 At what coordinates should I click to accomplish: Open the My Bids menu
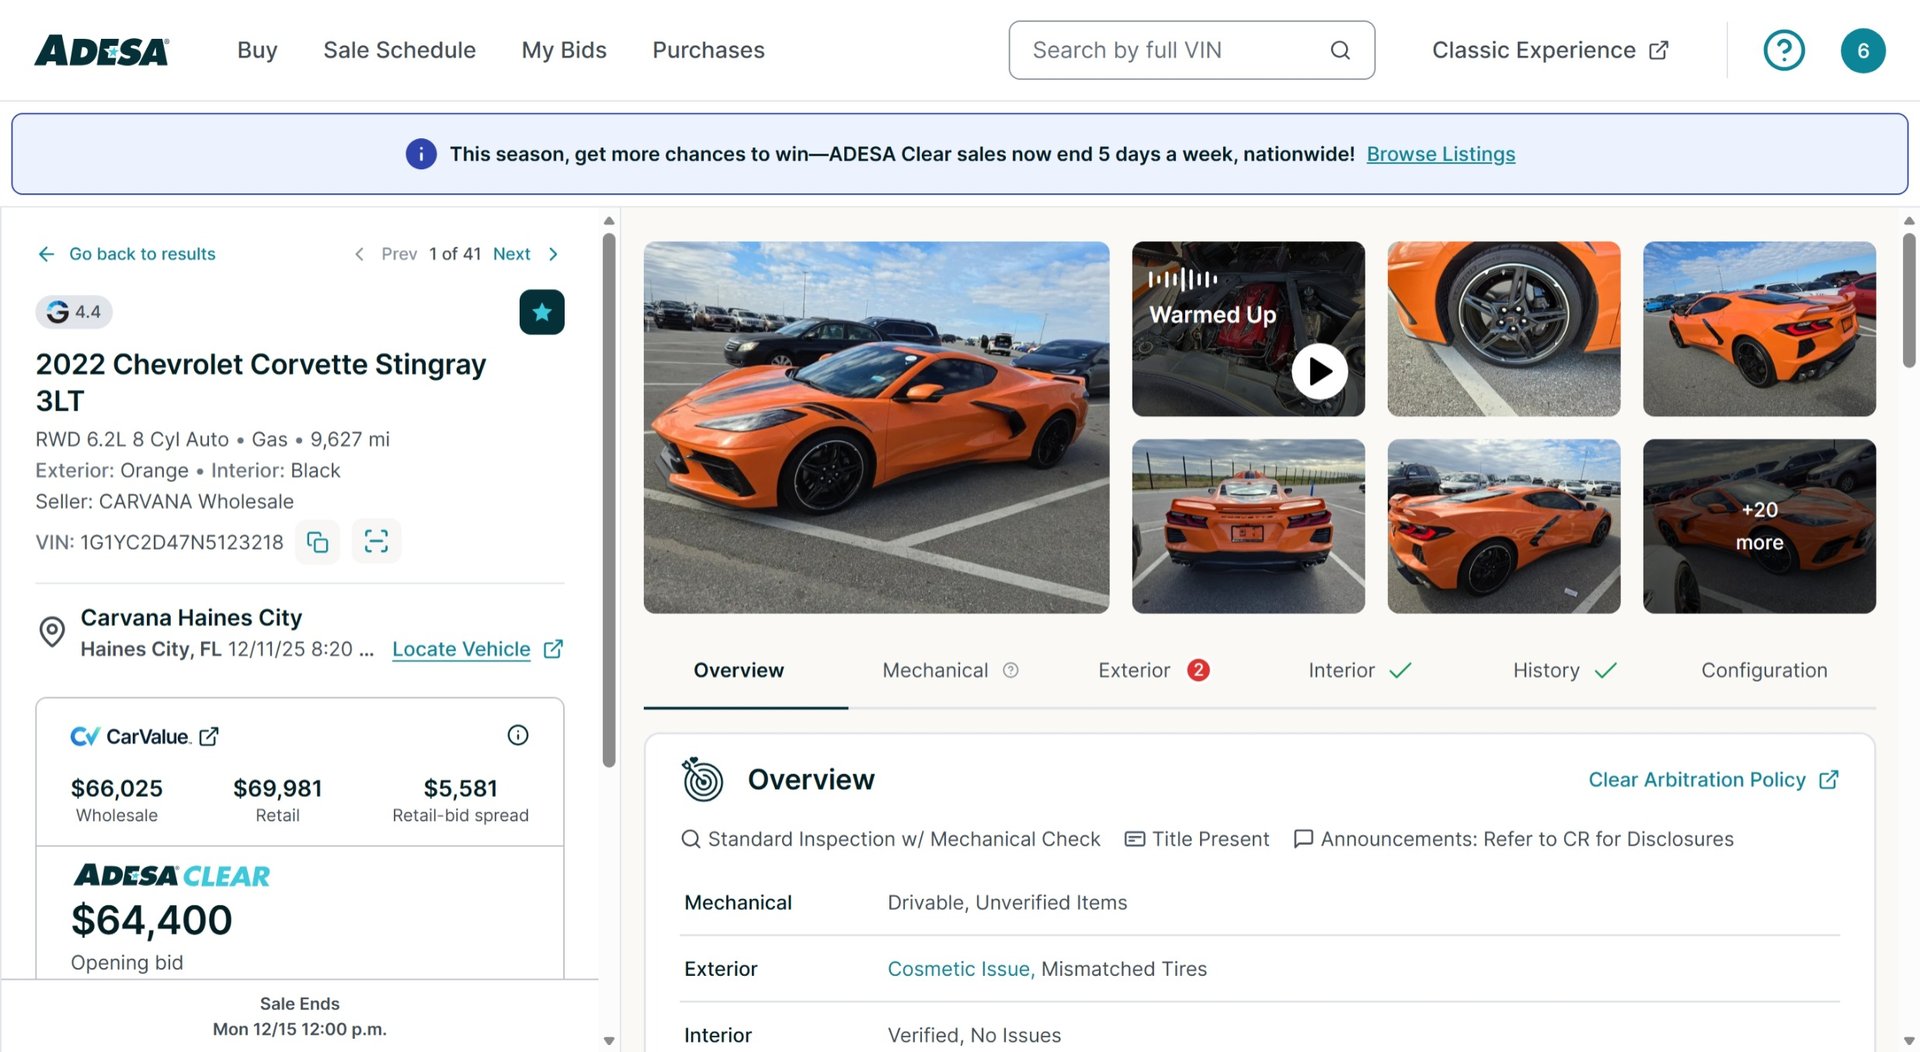564,49
